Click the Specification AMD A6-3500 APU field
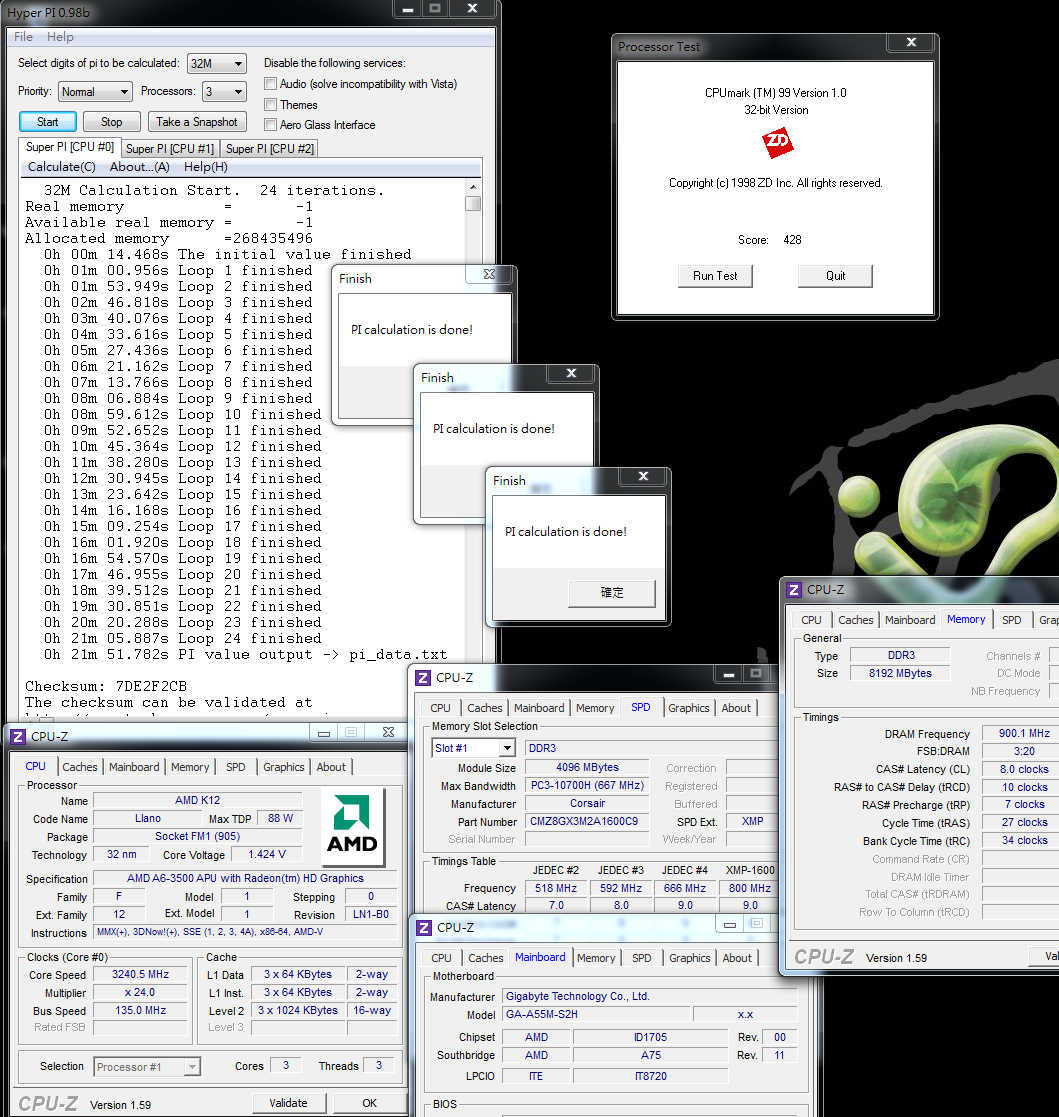Viewport: 1059px width, 1117px height. click(245, 878)
